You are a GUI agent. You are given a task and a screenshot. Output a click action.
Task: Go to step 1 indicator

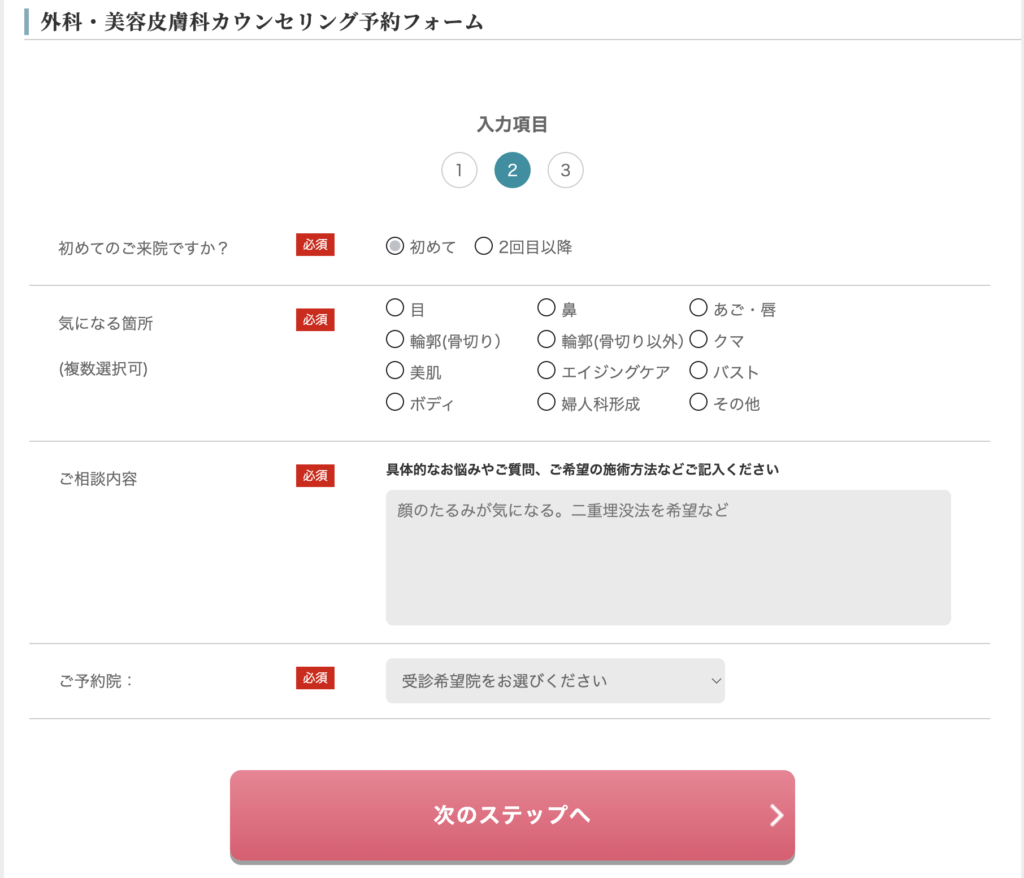coord(459,170)
